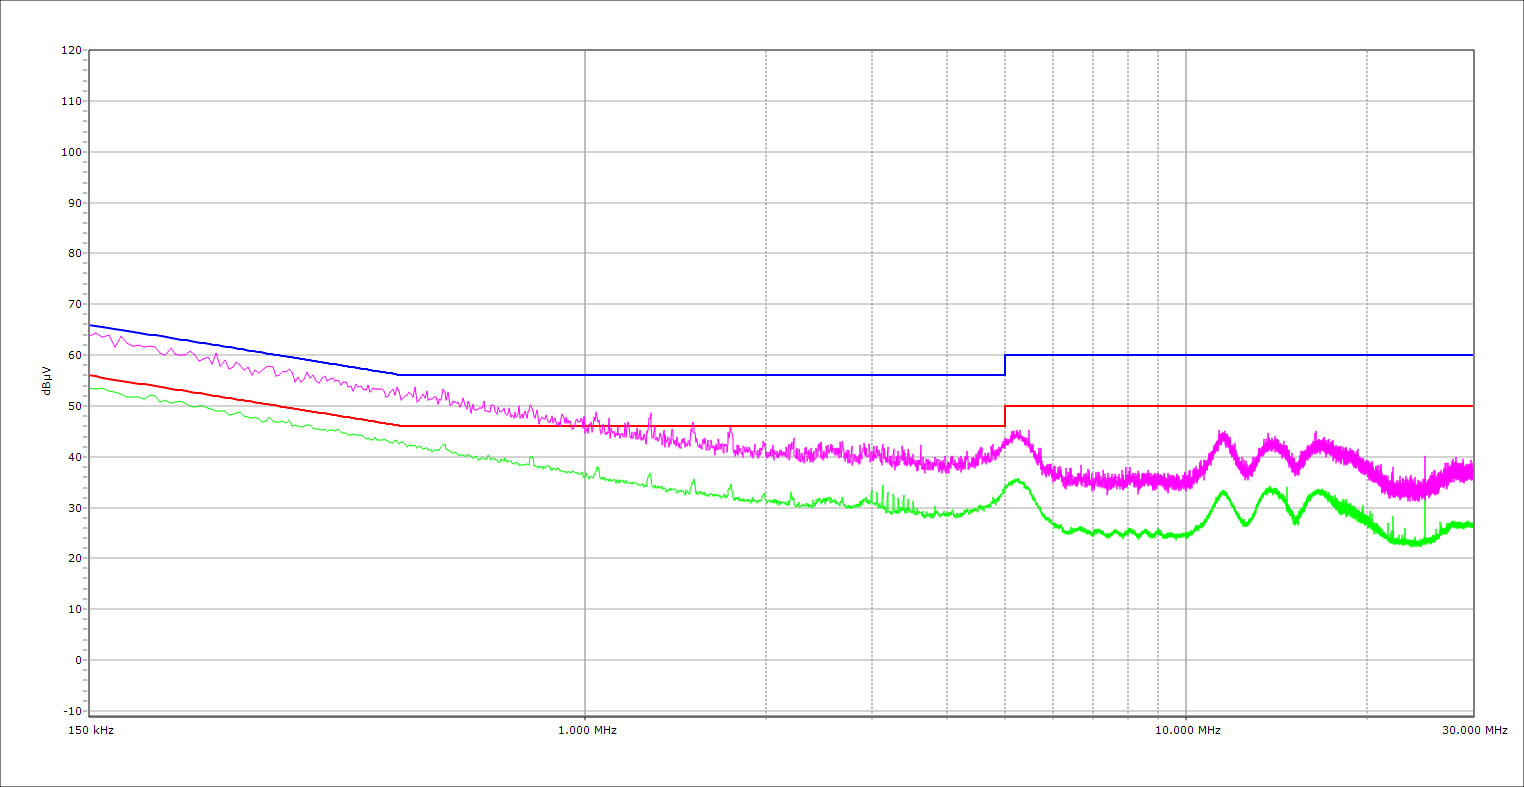Click the 0 label on the y-axis
Image resolution: width=1524 pixels, height=787 pixels.
pos(77,660)
